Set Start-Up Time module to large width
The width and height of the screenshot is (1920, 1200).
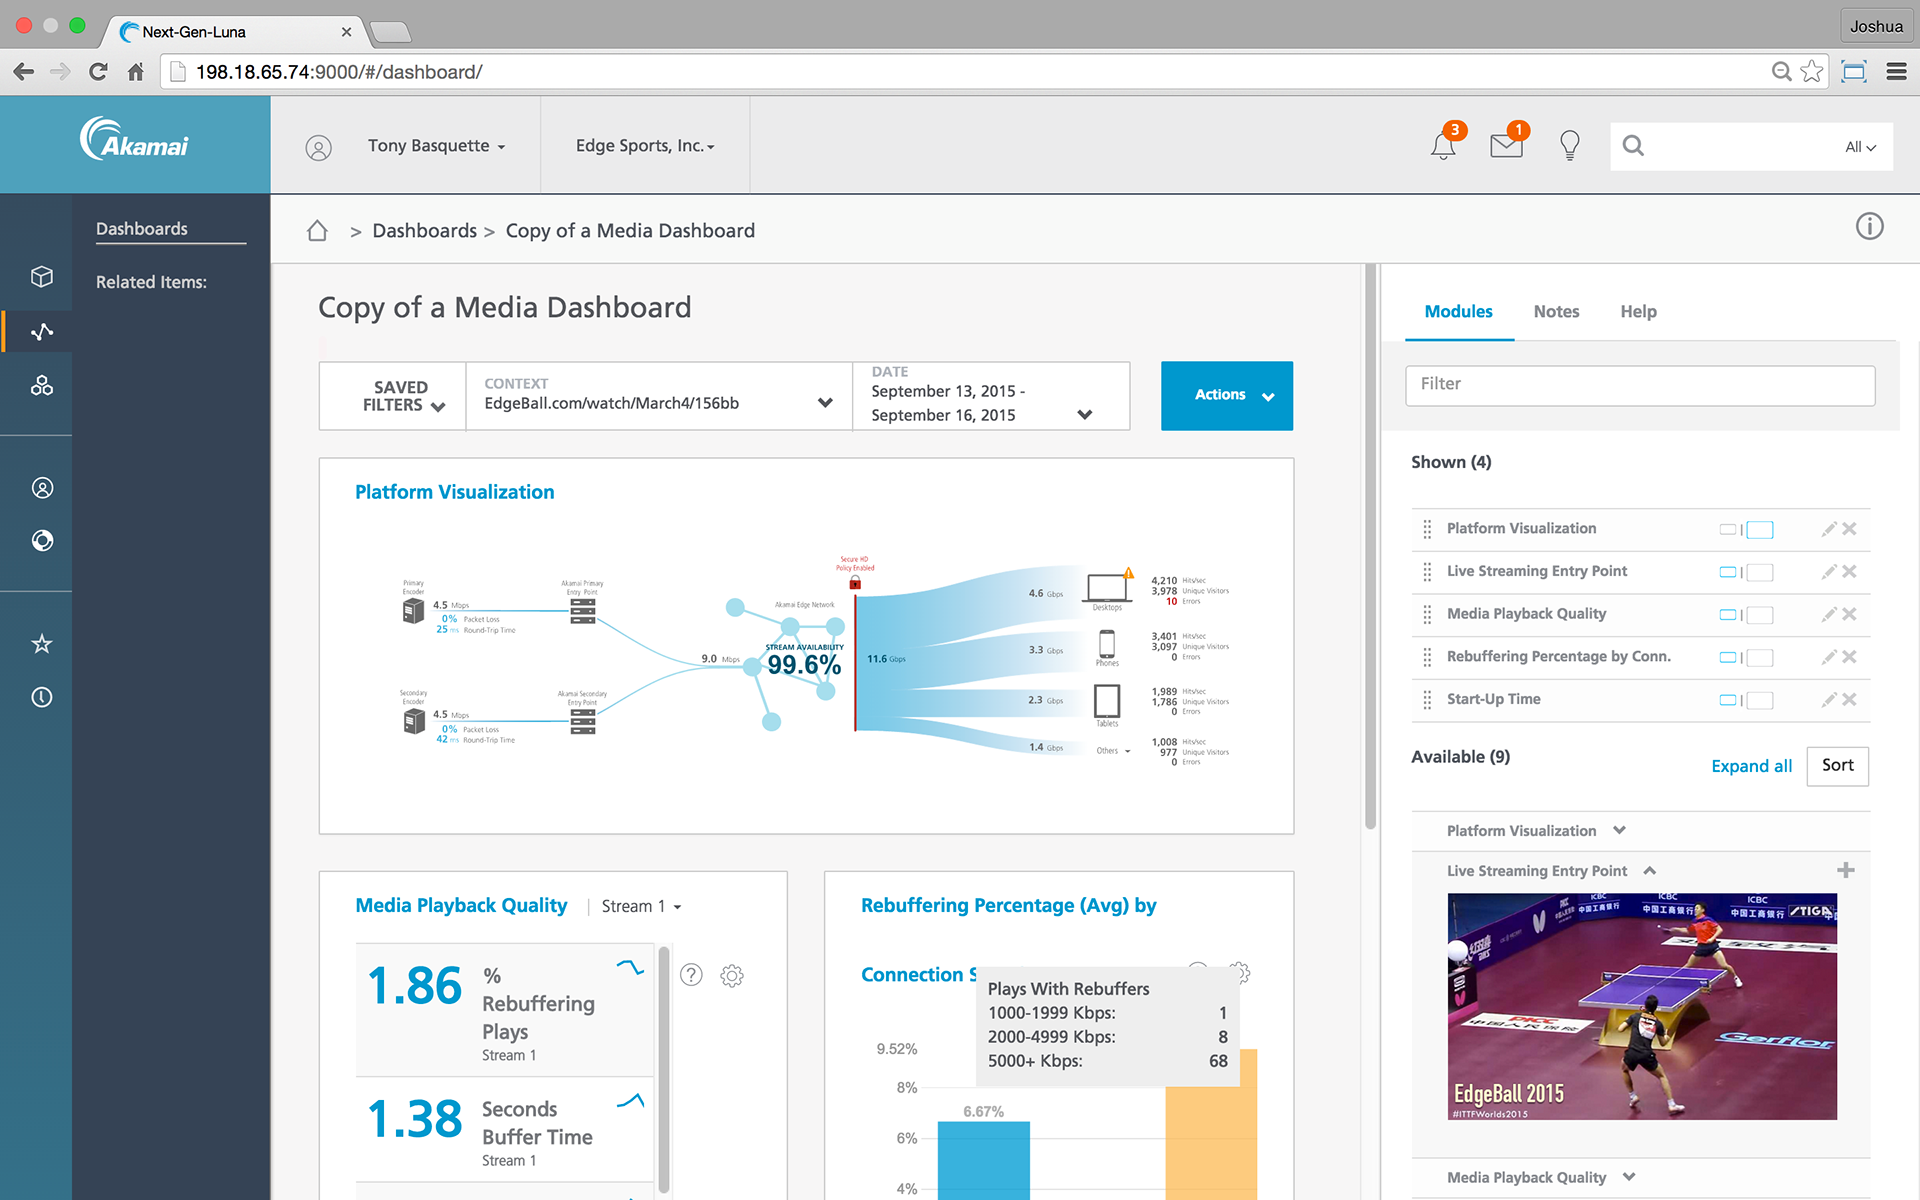[x=1760, y=700]
